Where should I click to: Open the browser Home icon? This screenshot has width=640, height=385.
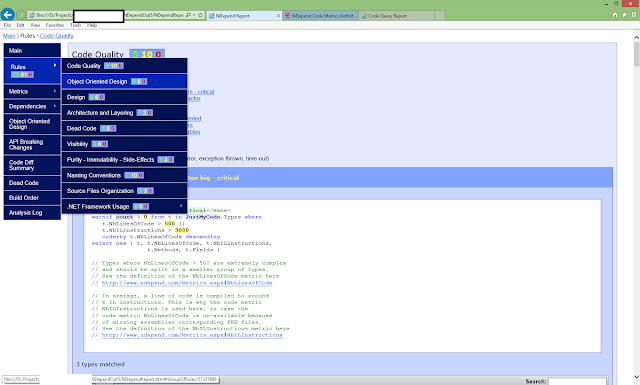point(615,15)
